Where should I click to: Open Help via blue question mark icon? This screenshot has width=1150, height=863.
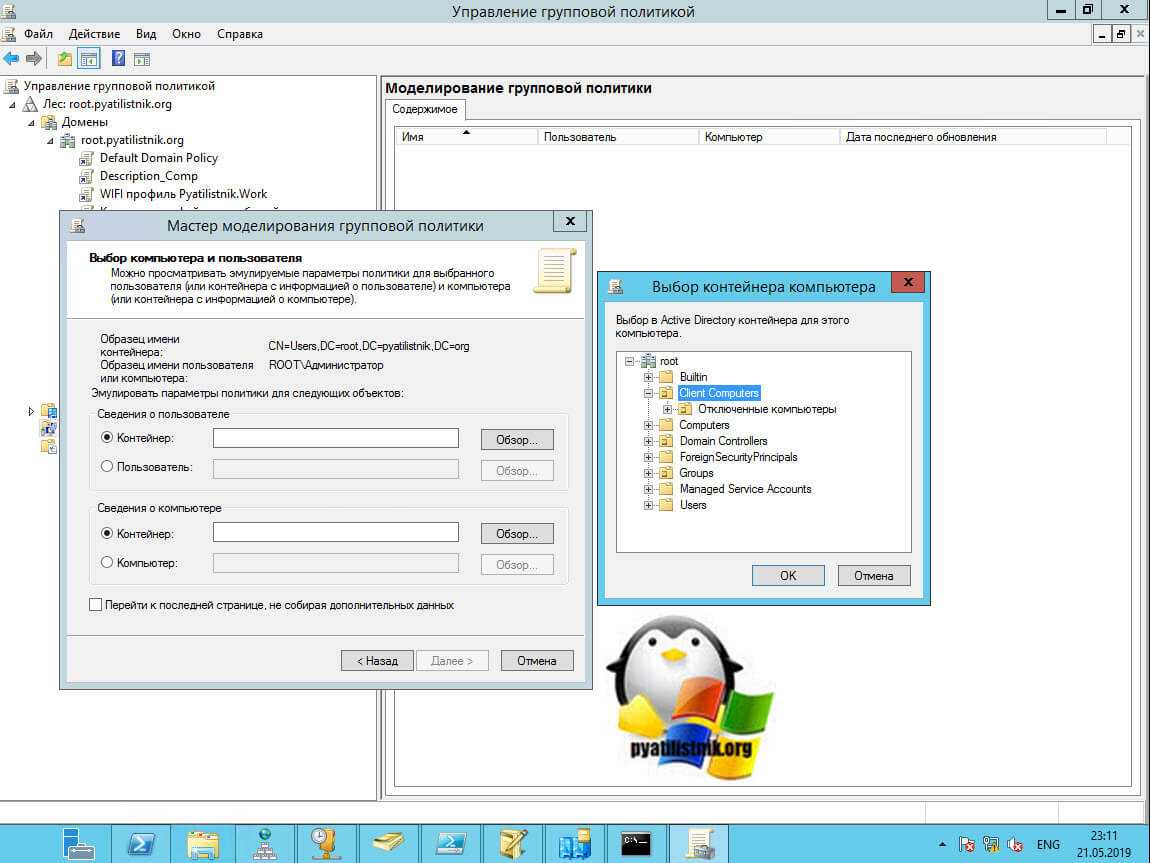[118, 58]
